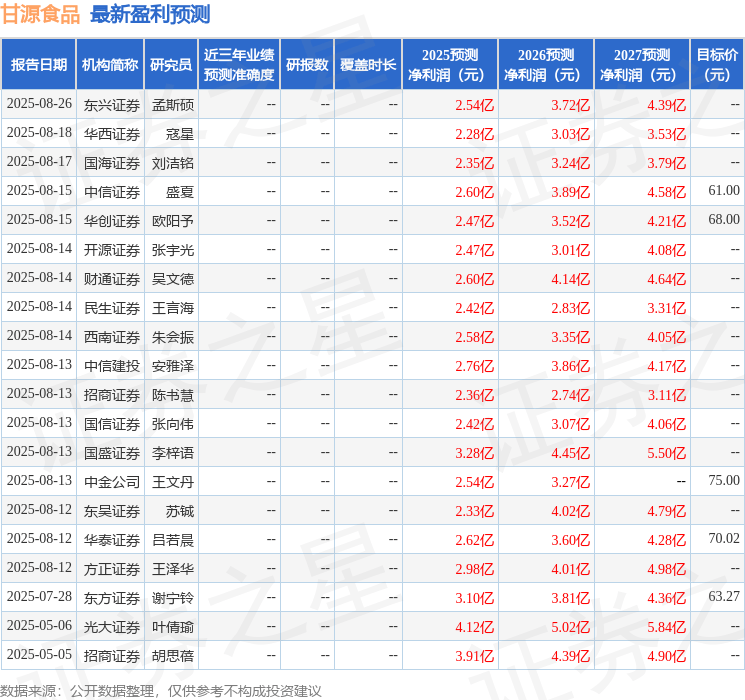Click 方正证券 institution cell
The height and width of the screenshot is (700, 745).
[x=112, y=569]
